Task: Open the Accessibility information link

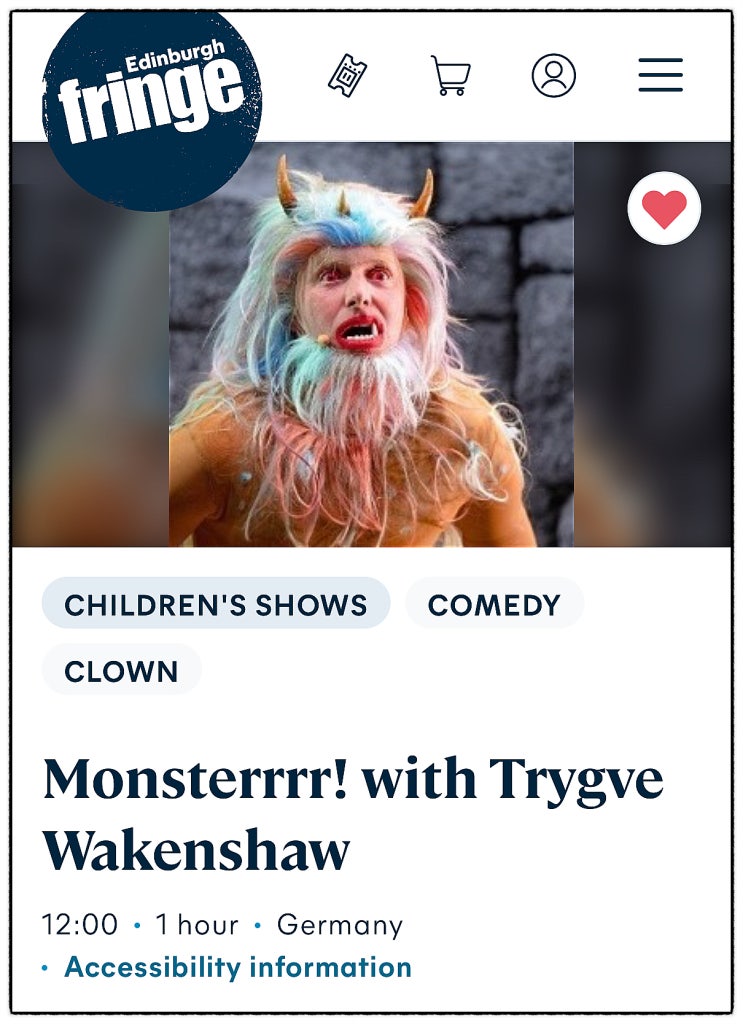Action: tap(238, 967)
